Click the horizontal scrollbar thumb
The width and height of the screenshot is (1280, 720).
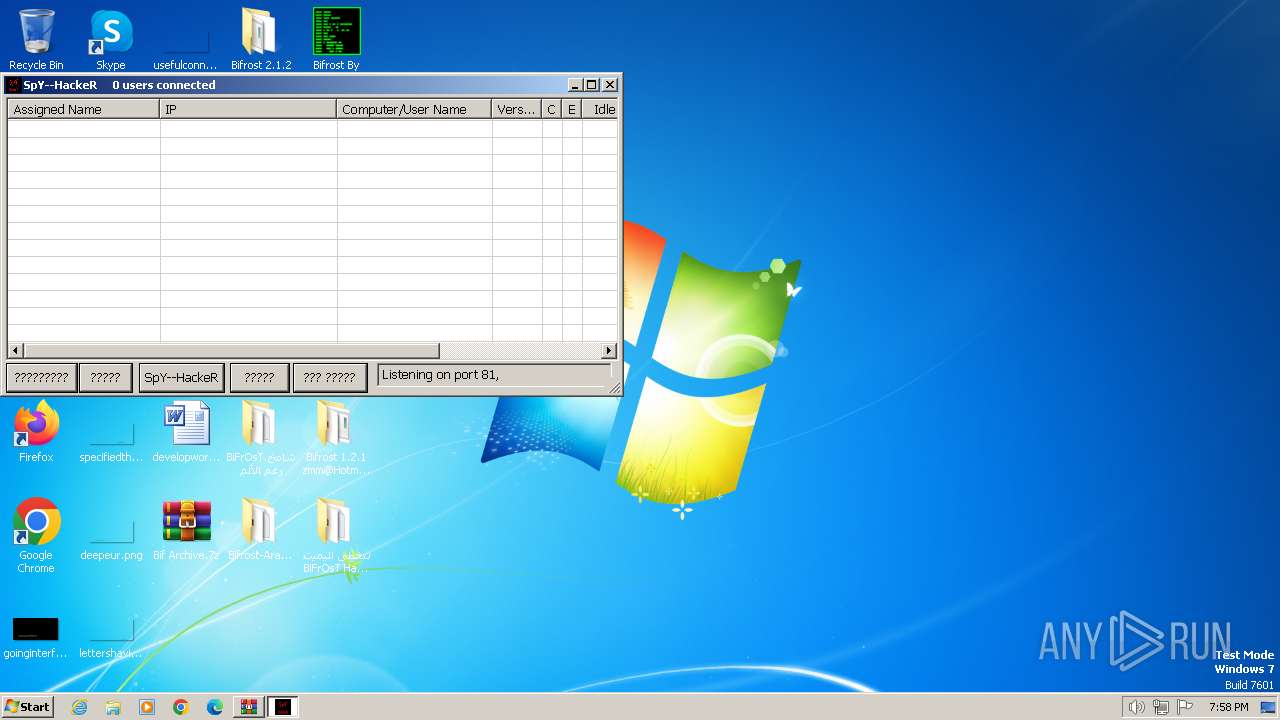(231, 351)
